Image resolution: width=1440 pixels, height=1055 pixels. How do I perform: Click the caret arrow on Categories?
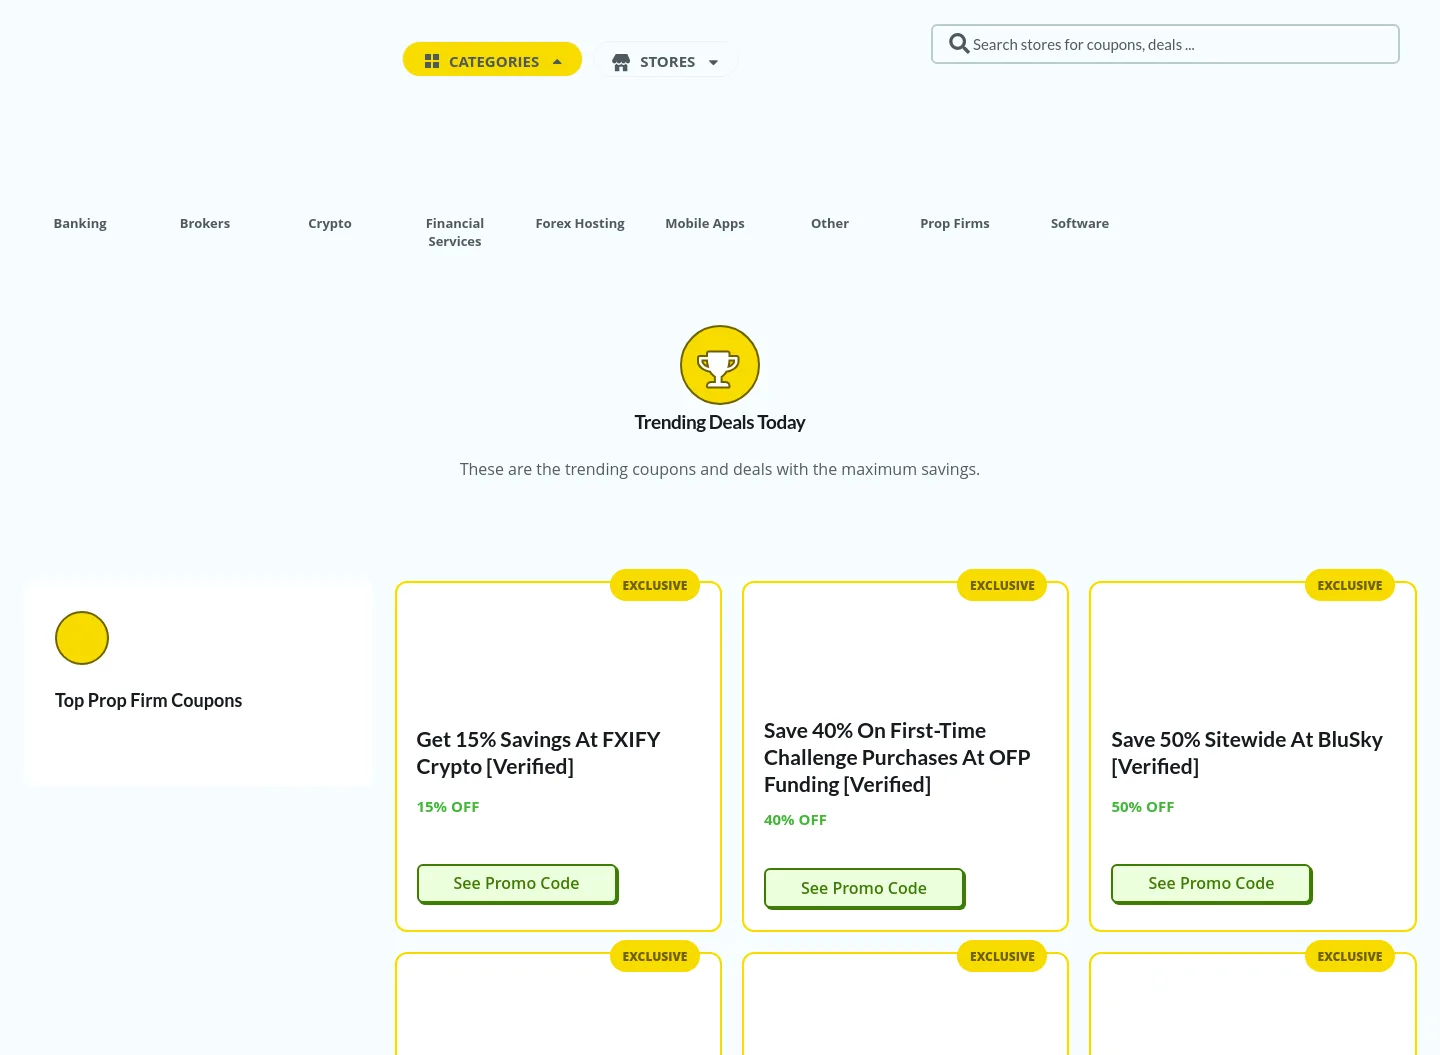click(x=557, y=62)
